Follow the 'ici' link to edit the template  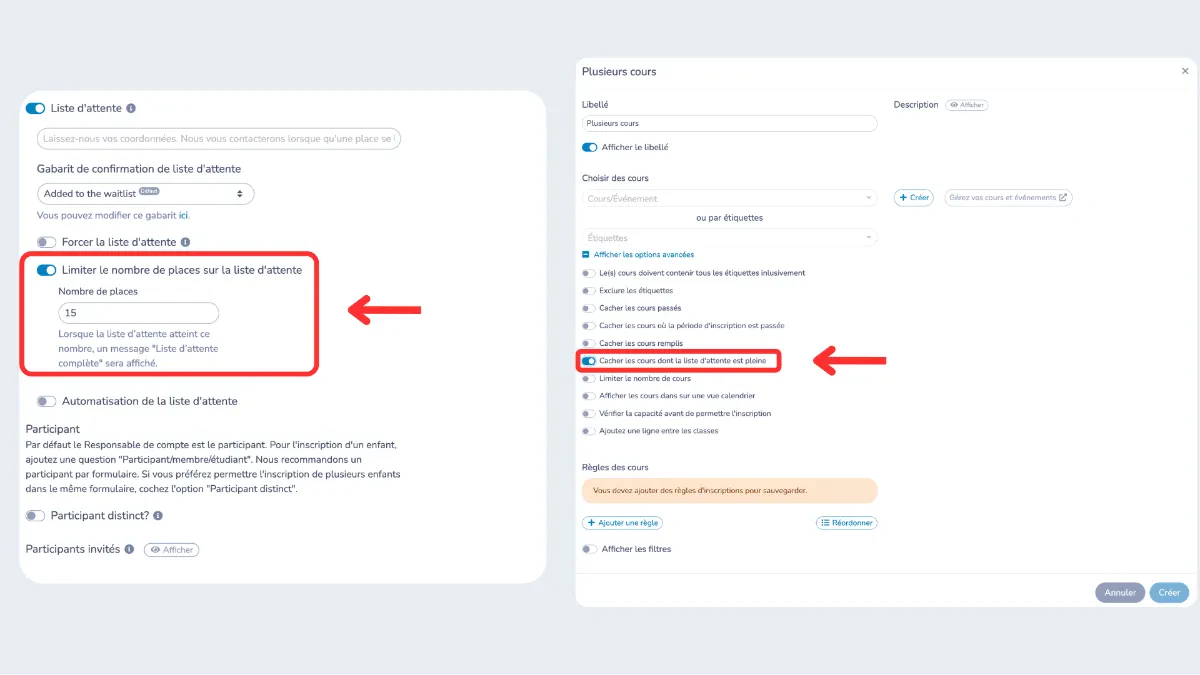pyautogui.click(x=184, y=215)
